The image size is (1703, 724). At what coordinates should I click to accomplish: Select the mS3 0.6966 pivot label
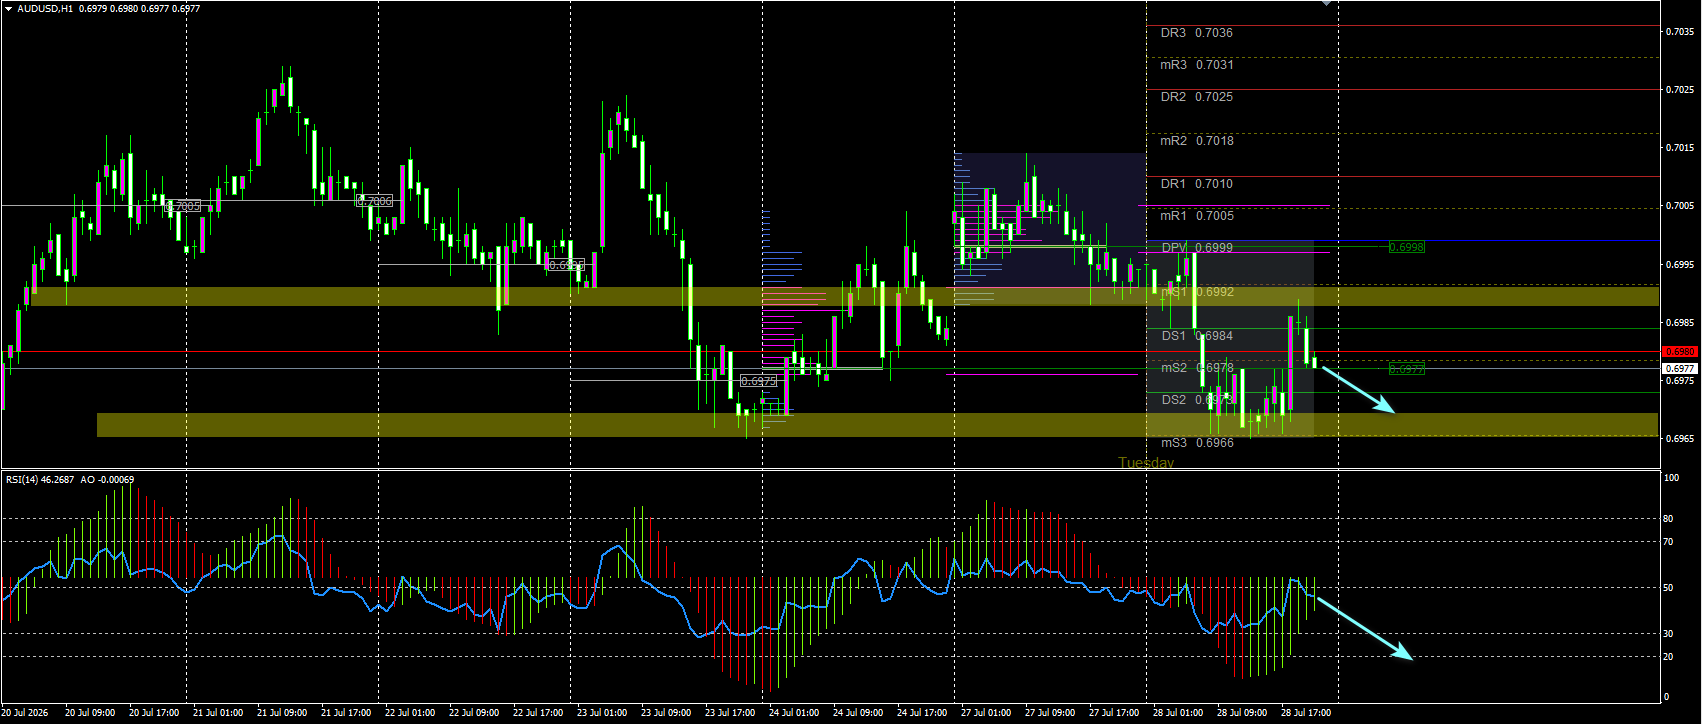tap(1196, 443)
